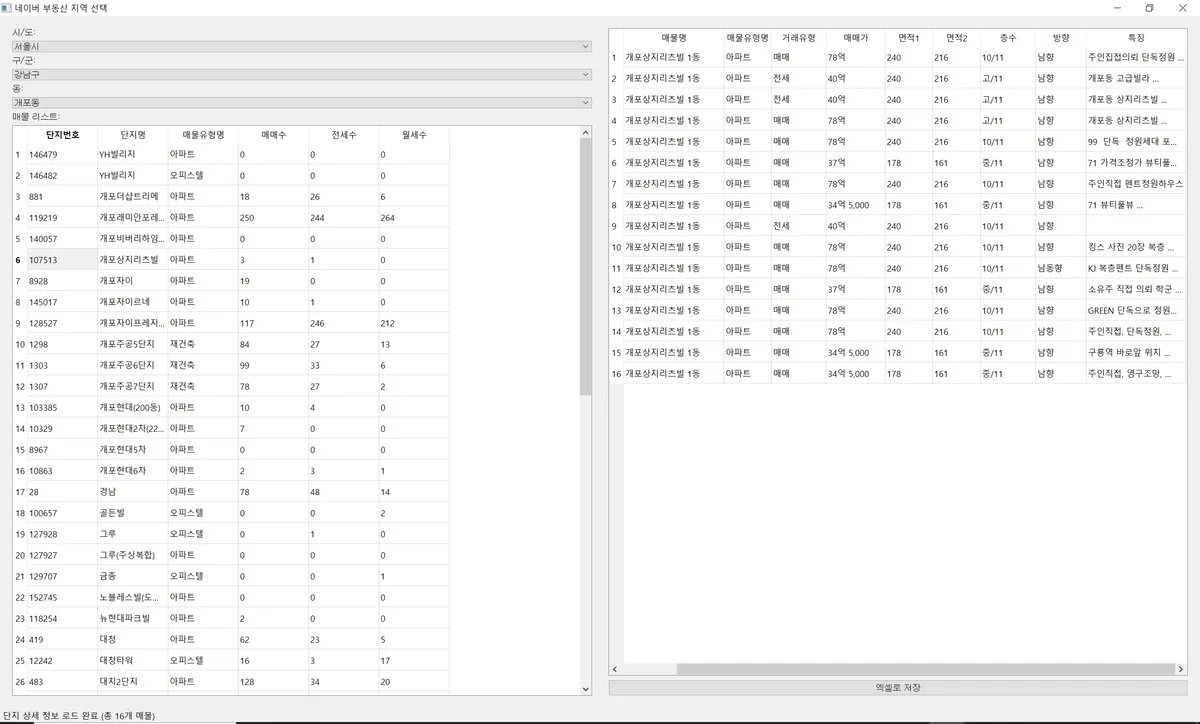The height and width of the screenshot is (724, 1200).
Task: Click the 거래유형 column header
Action: (x=798, y=37)
